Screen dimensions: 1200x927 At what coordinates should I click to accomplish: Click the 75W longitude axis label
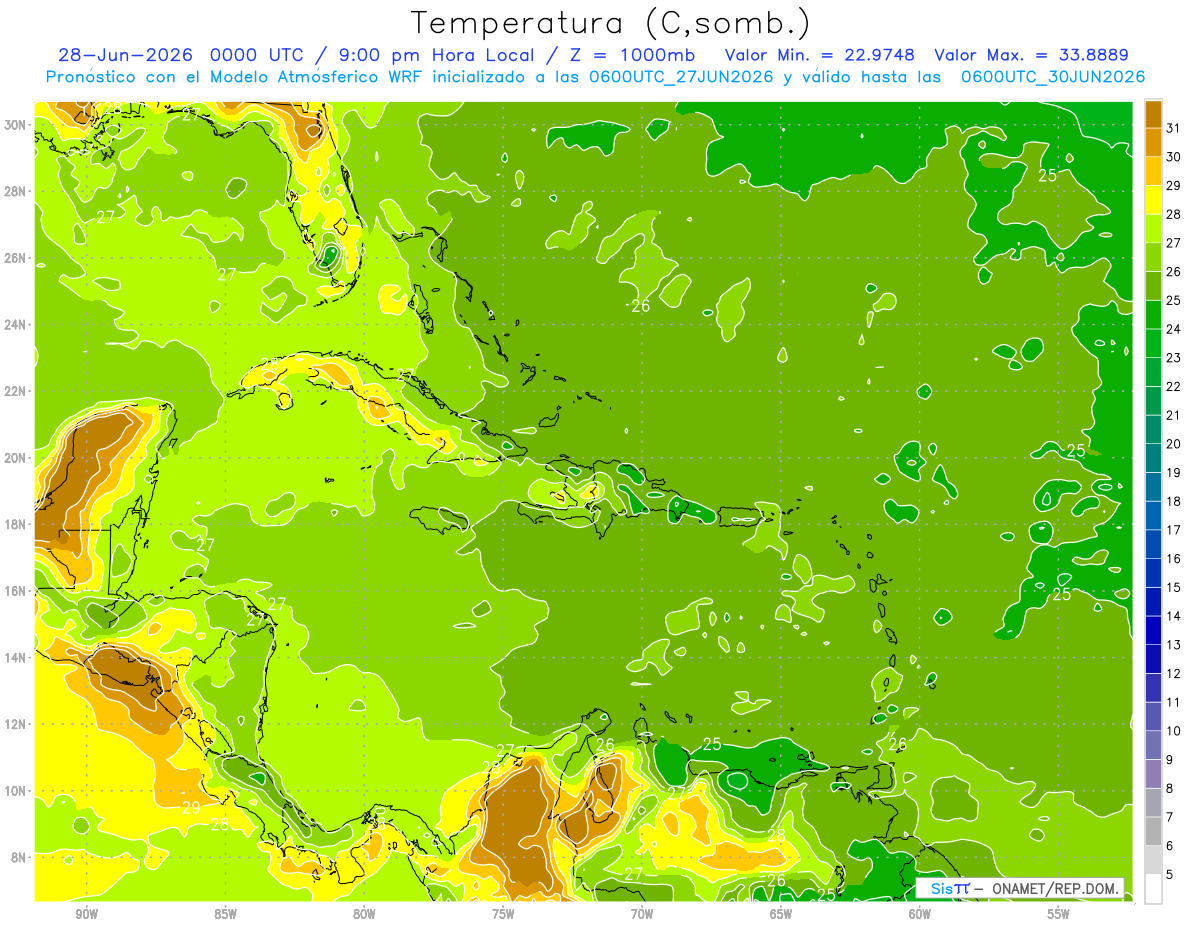503,913
